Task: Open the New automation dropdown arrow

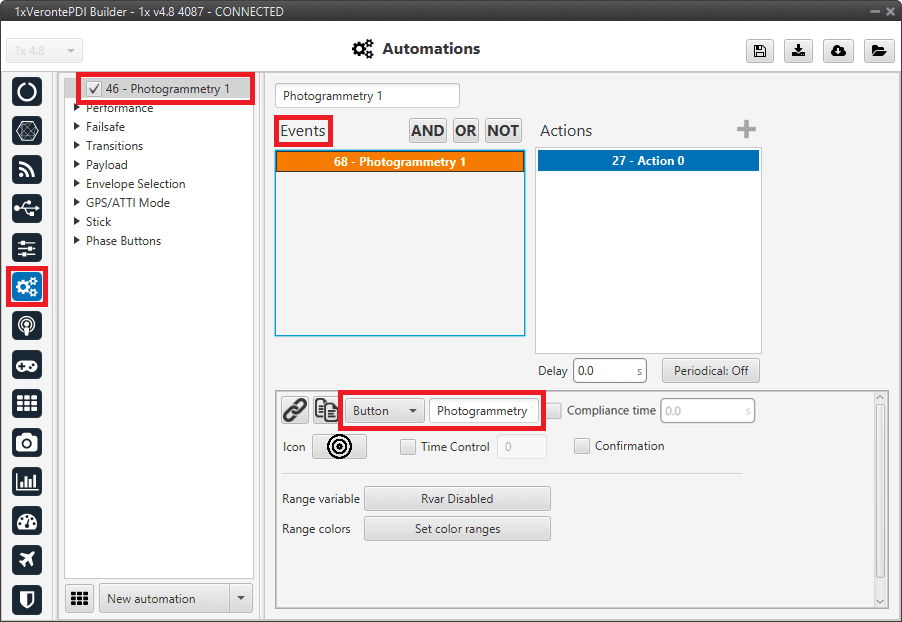Action: click(x=240, y=598)
